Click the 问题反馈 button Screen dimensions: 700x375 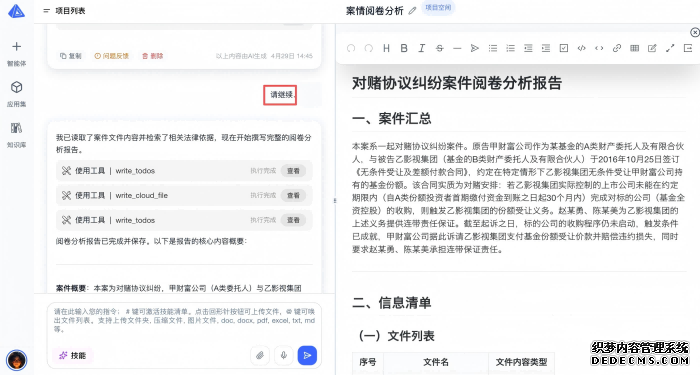(111, 56)
